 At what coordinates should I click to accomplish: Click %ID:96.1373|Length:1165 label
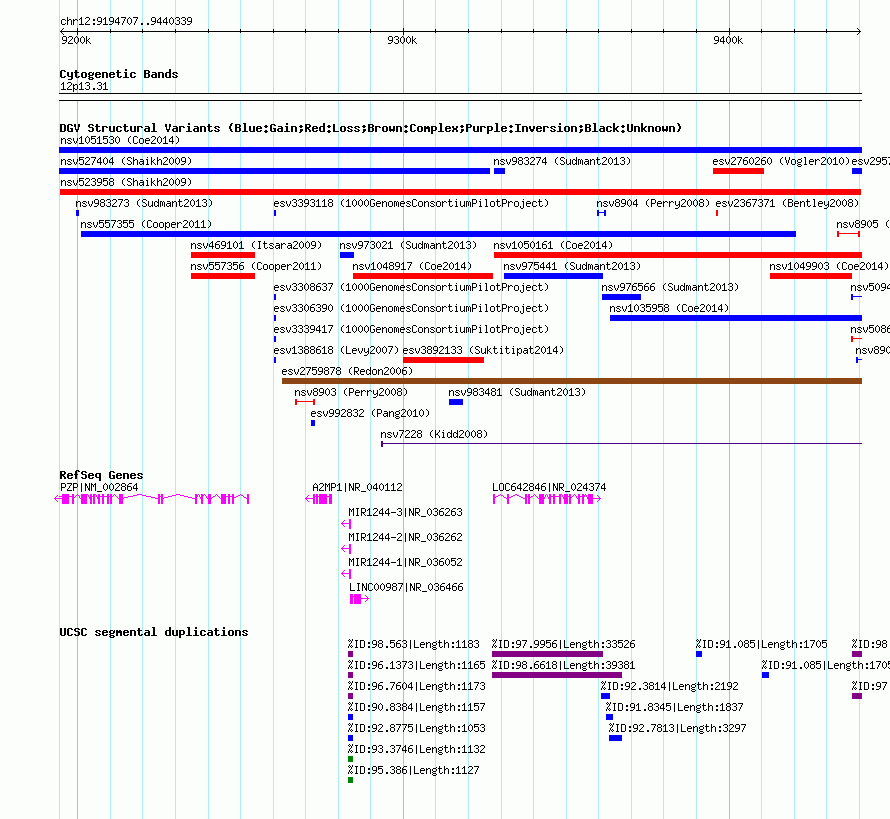(x=417, y=666)
